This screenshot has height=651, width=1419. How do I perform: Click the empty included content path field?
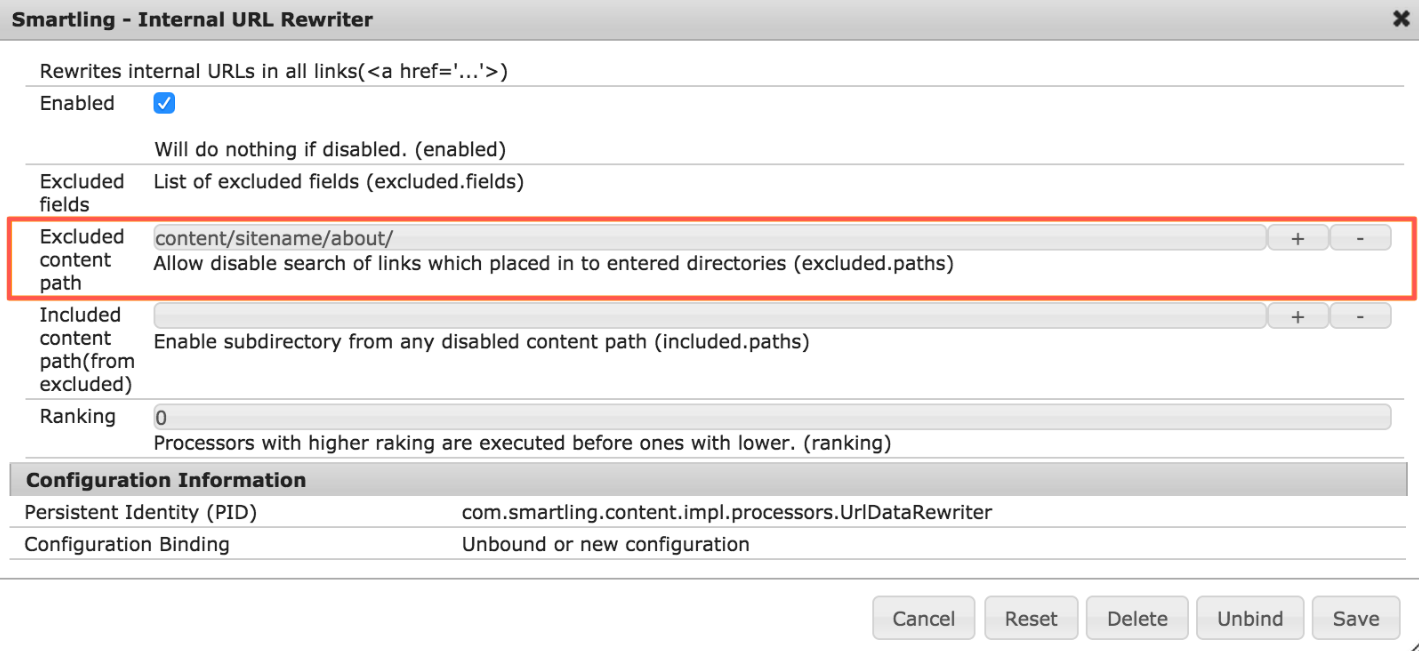click(600, 315)
